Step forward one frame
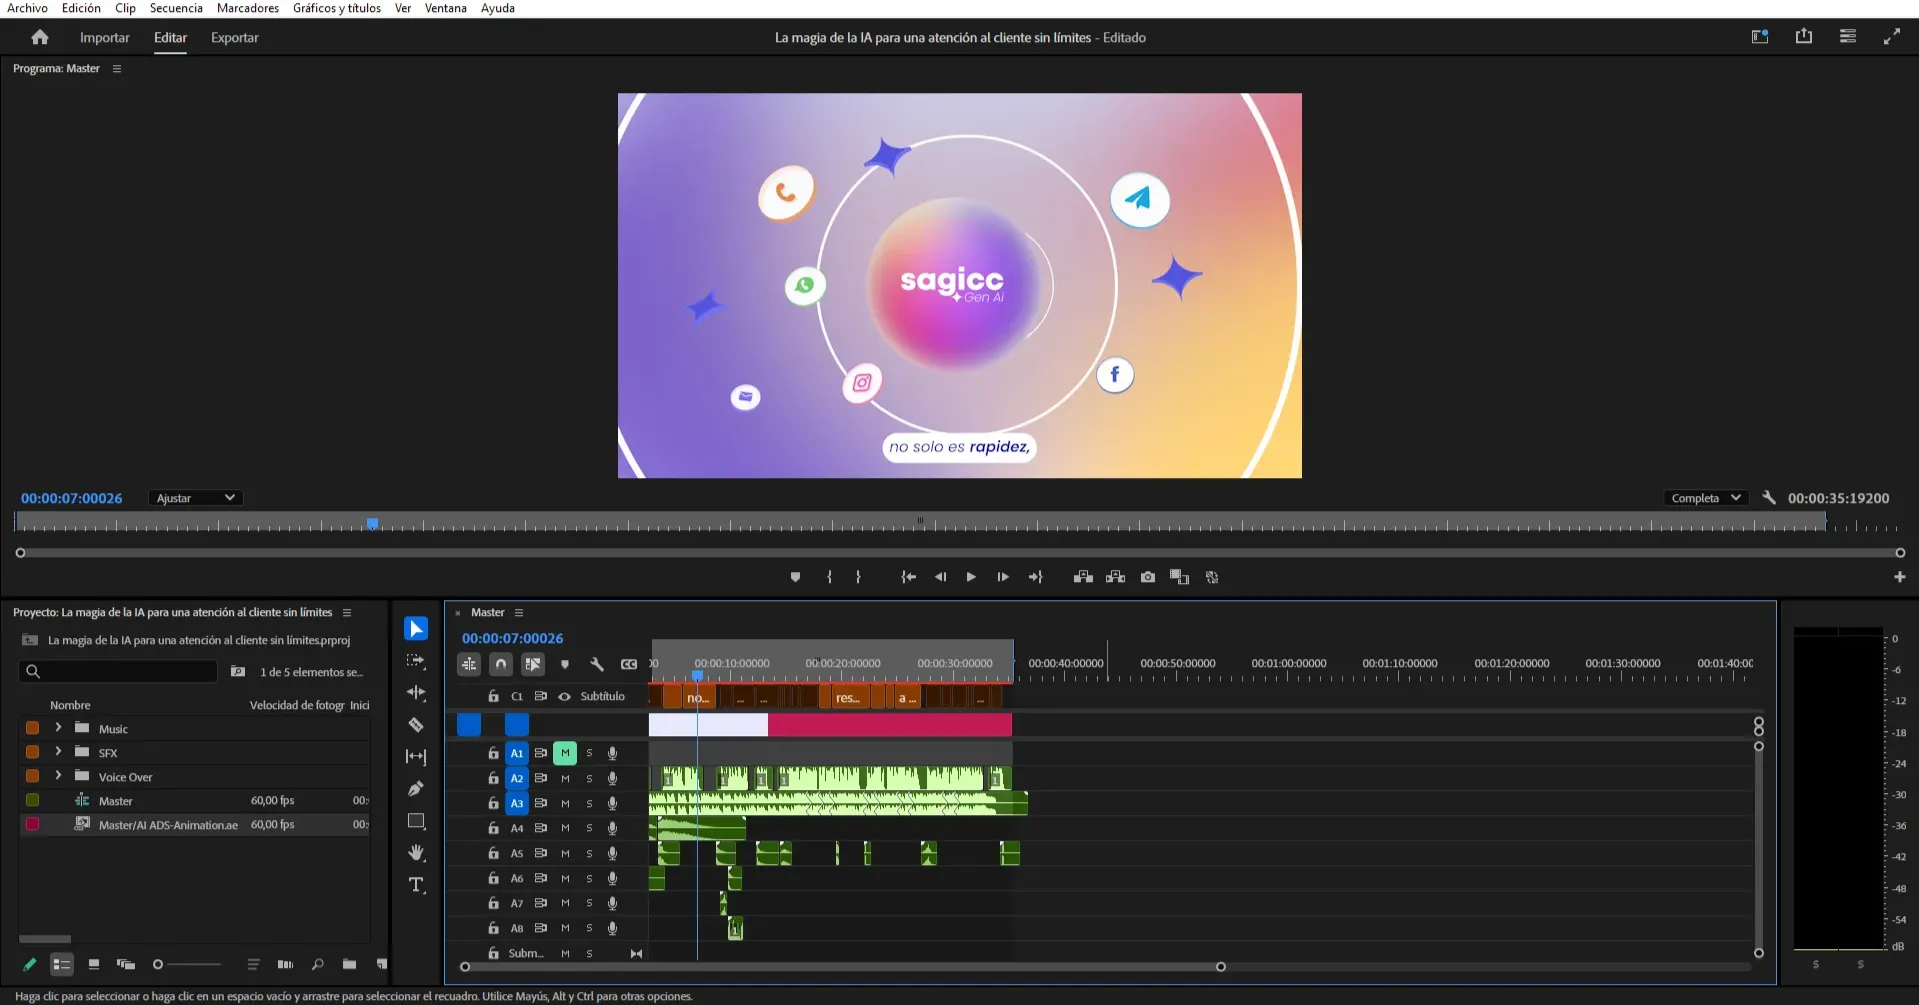This screenshot has height=1005, width=1919. (1003, 577)
